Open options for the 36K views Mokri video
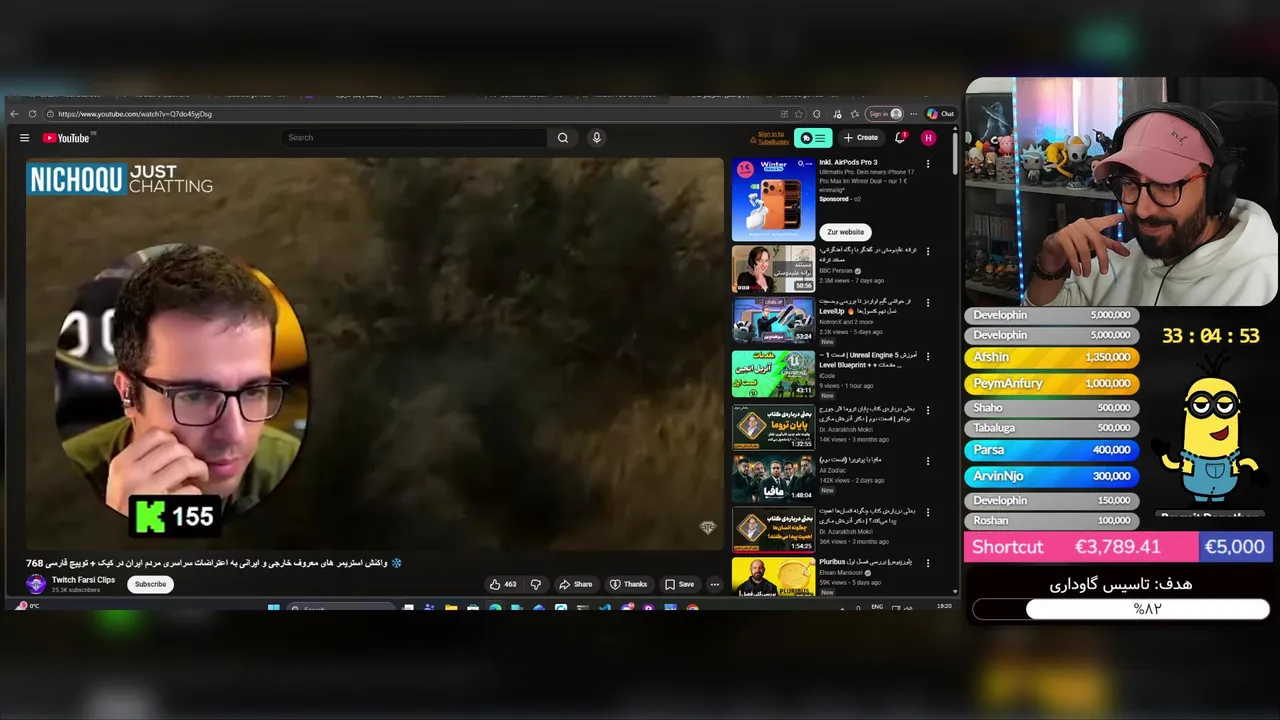1280x720 pixels. tap(928, 514)
